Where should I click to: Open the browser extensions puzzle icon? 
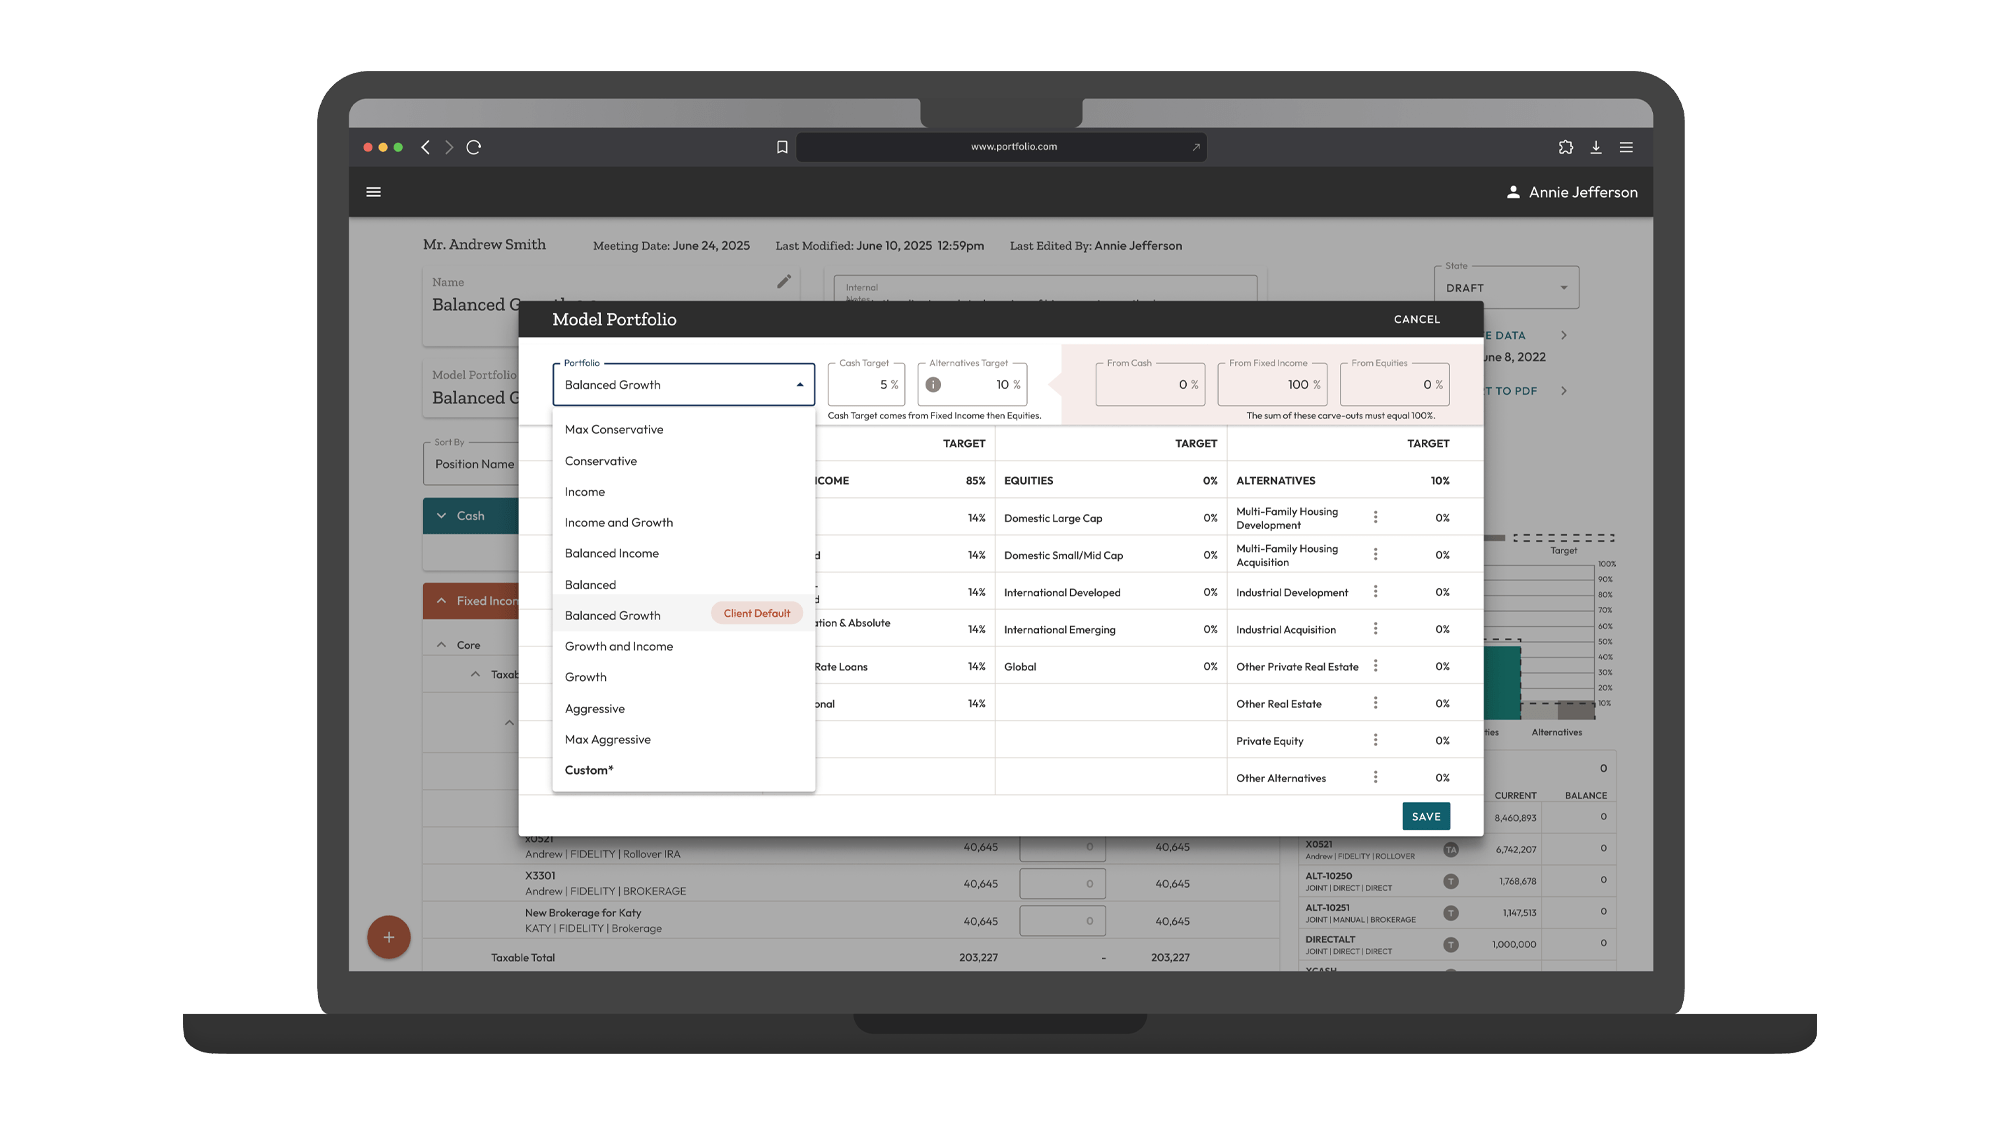click(1565, 147)
